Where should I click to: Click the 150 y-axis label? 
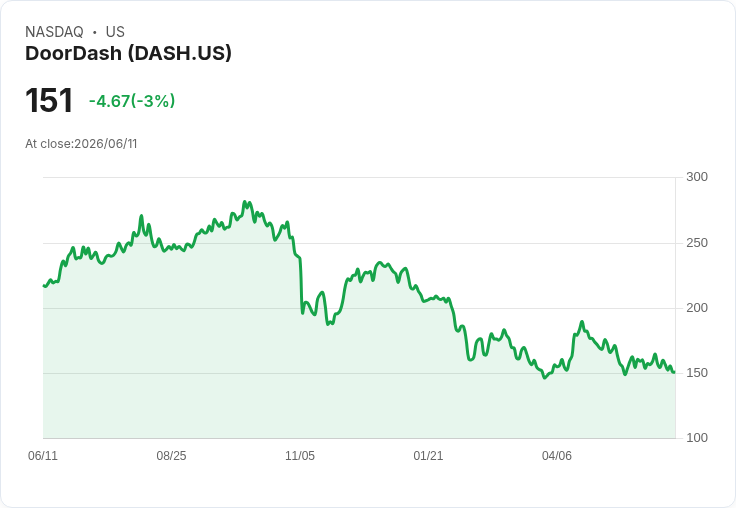click(x=697, y=373)
